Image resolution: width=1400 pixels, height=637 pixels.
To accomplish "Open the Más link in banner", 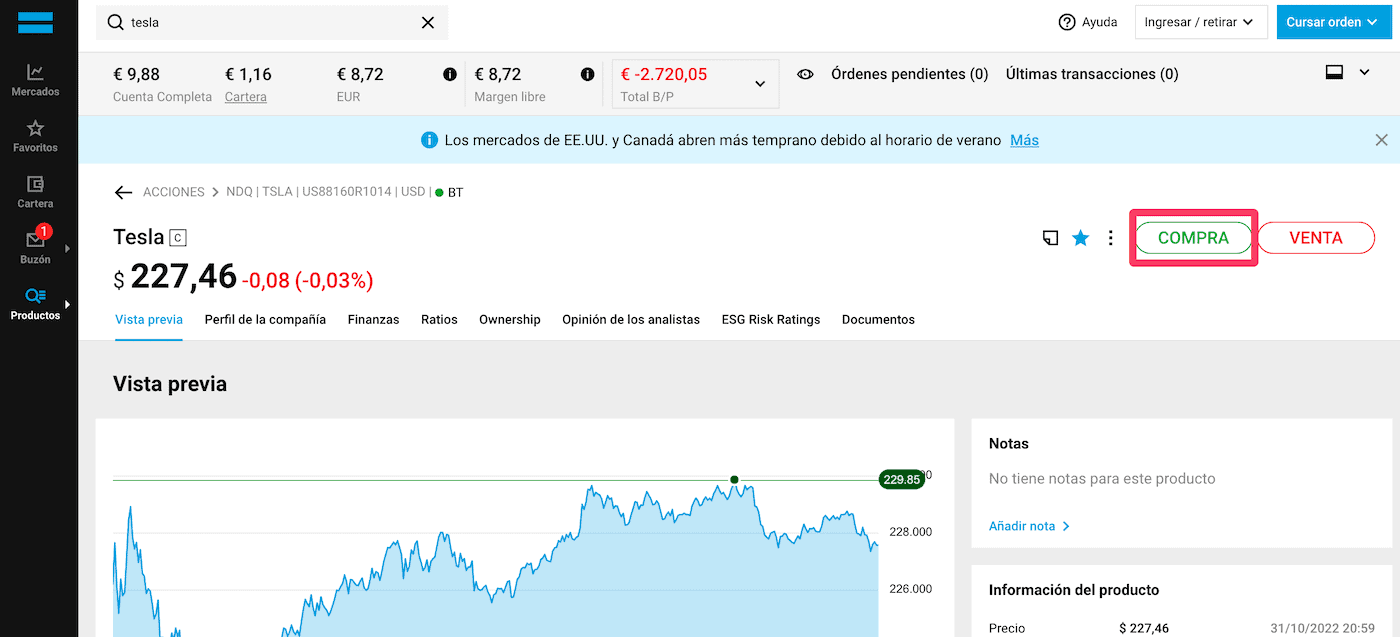I will (1024, 140).
